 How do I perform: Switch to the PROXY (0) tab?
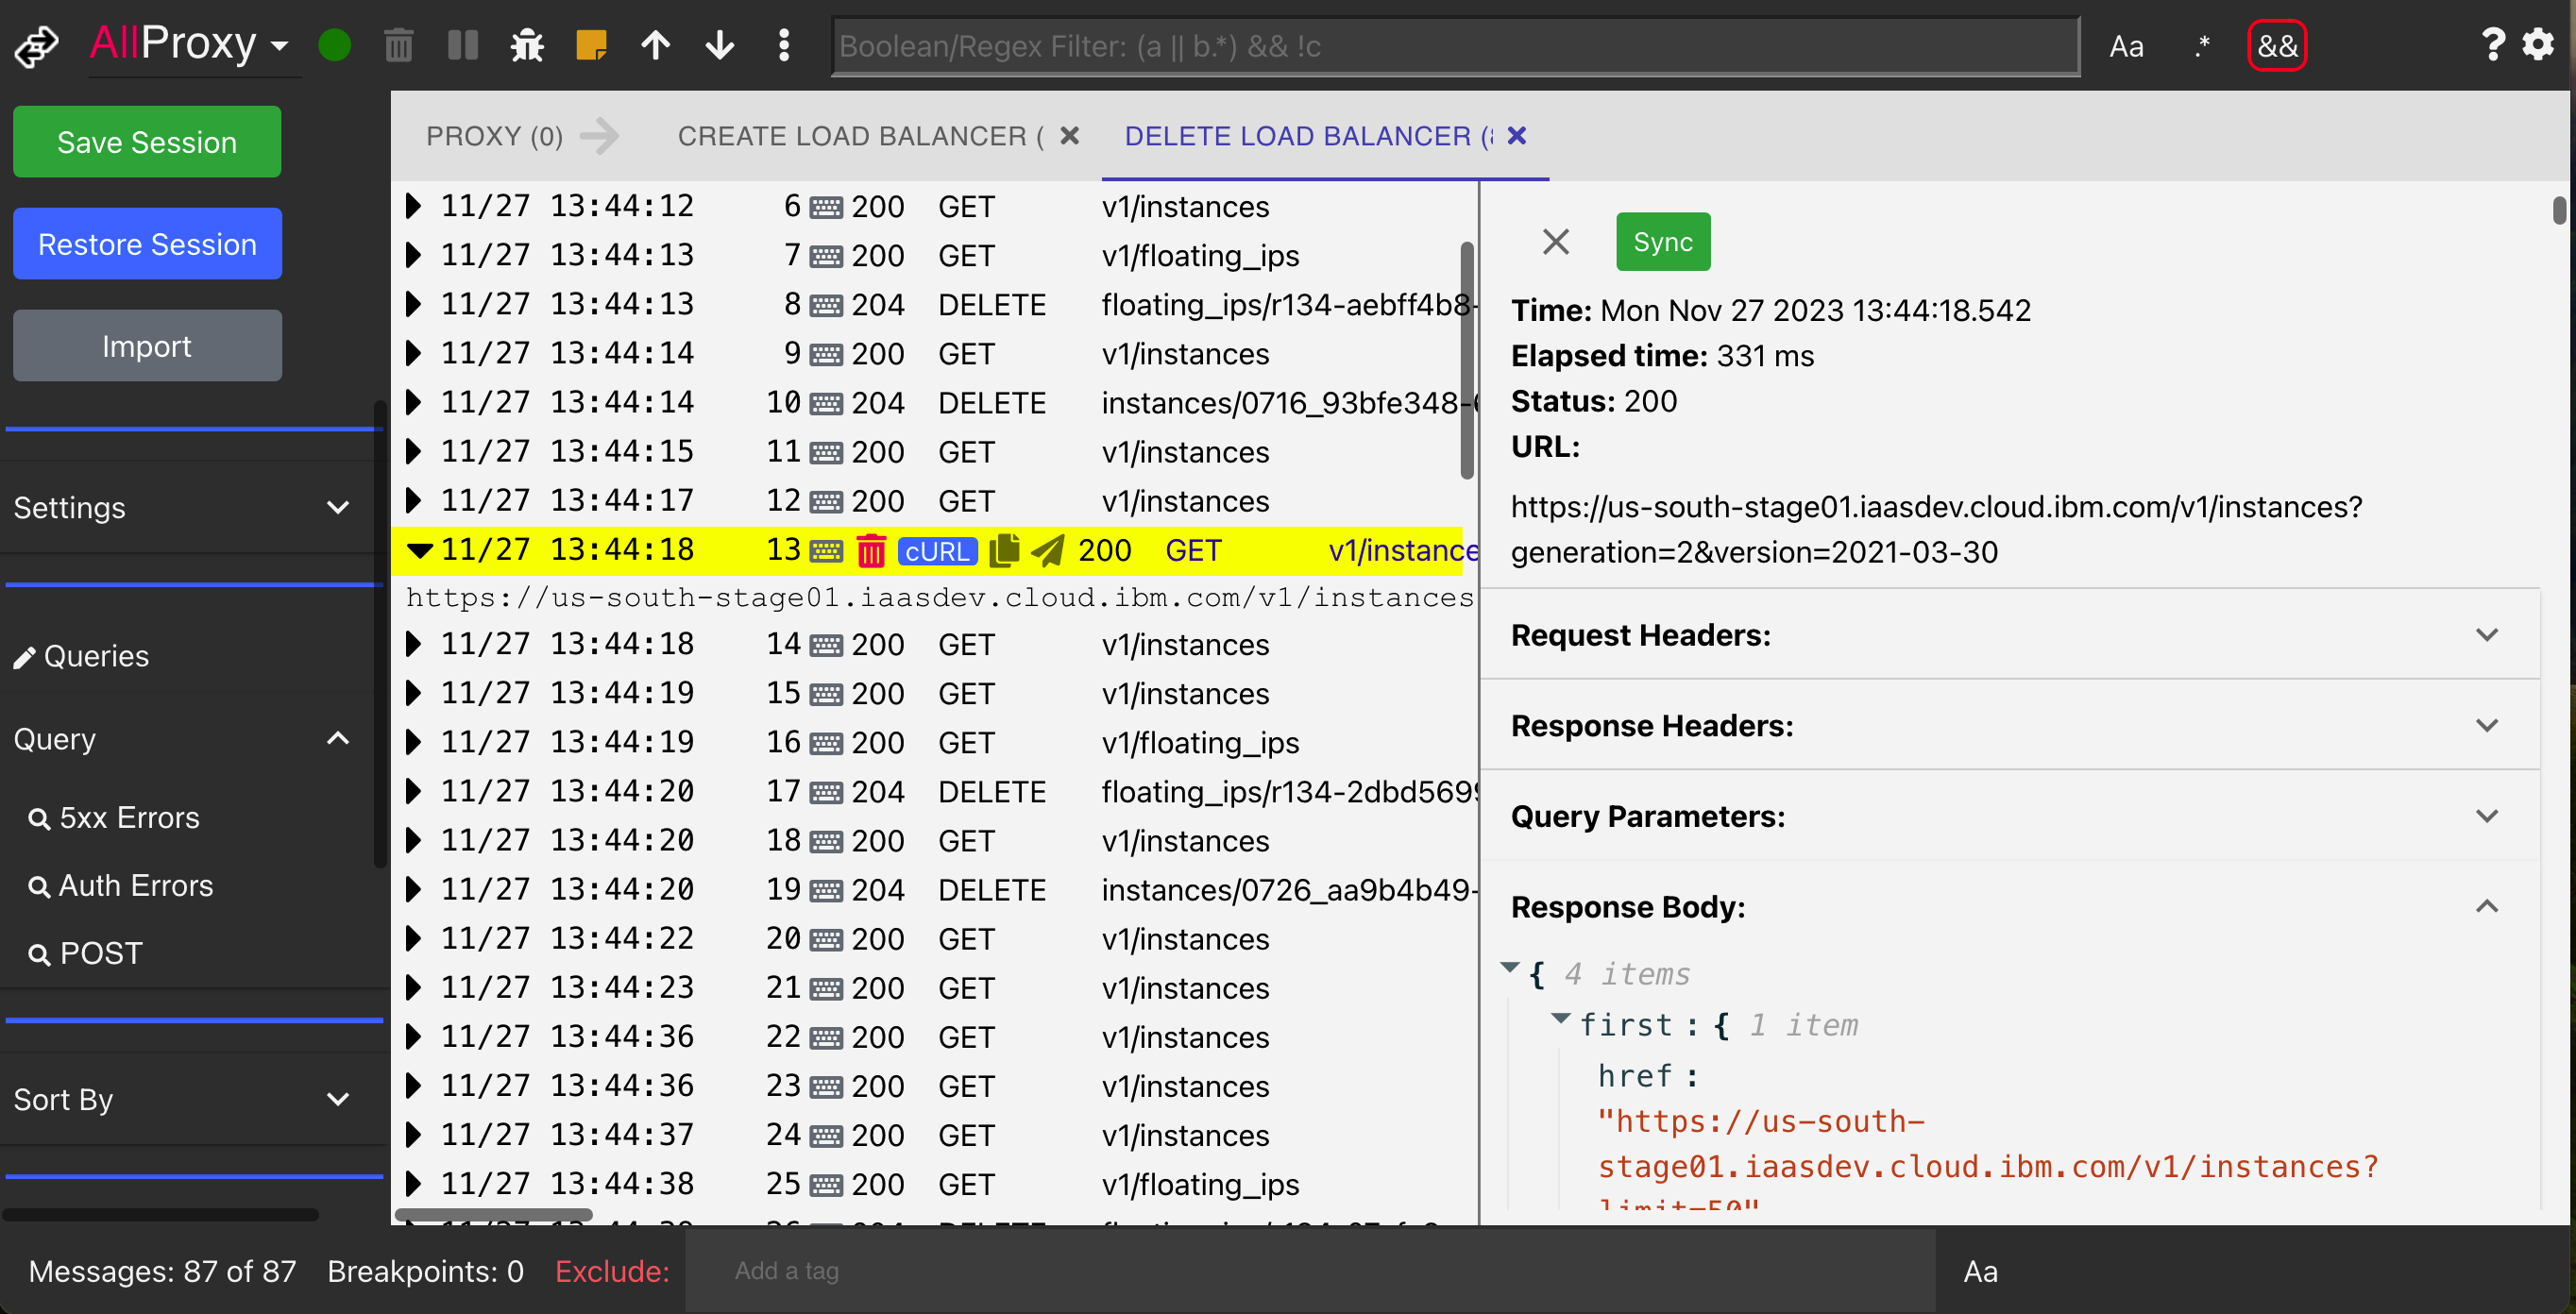[494, 136]
